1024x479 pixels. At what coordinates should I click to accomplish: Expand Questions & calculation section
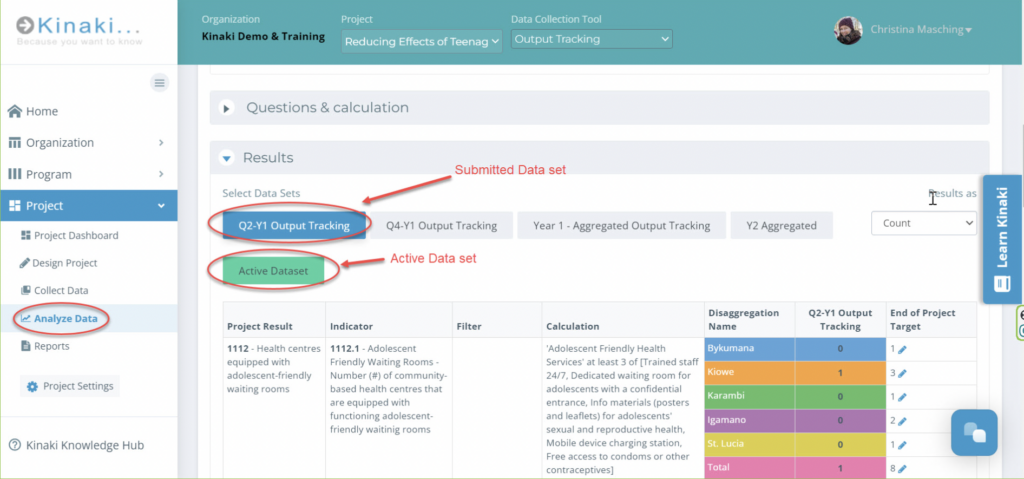tap(600, 107)
